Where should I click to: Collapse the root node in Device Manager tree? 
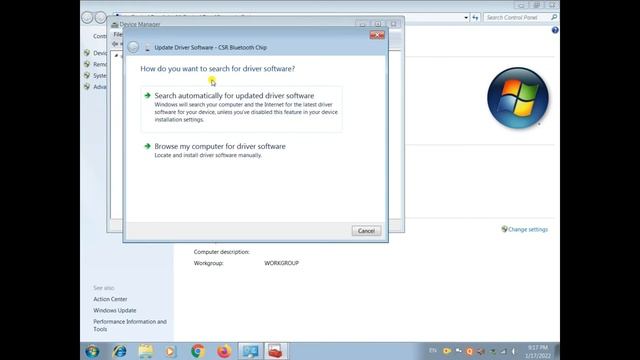click(116, 56)
